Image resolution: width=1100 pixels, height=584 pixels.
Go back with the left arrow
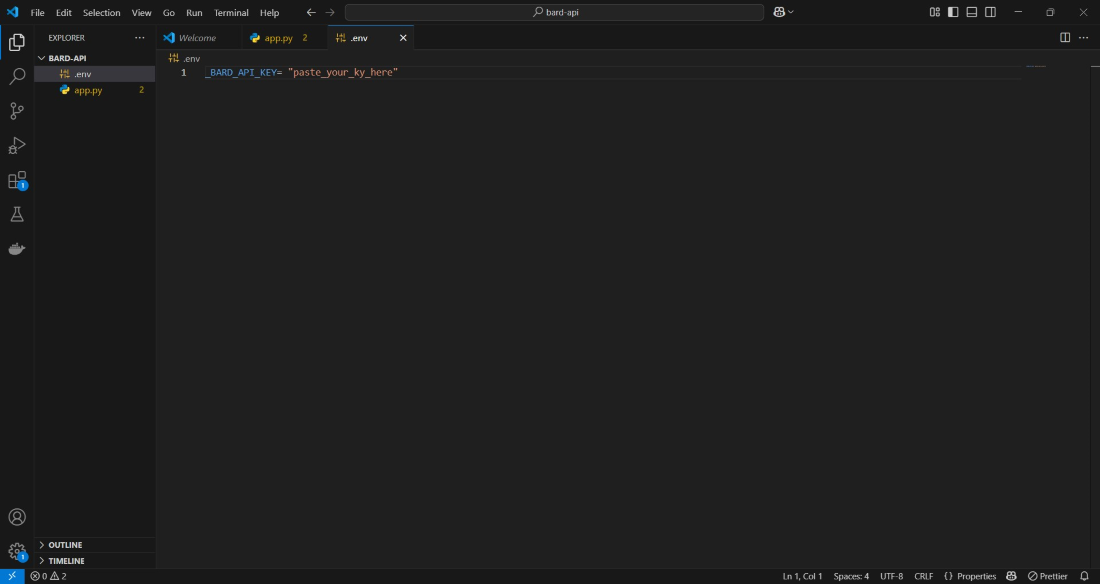pos(311,13)
